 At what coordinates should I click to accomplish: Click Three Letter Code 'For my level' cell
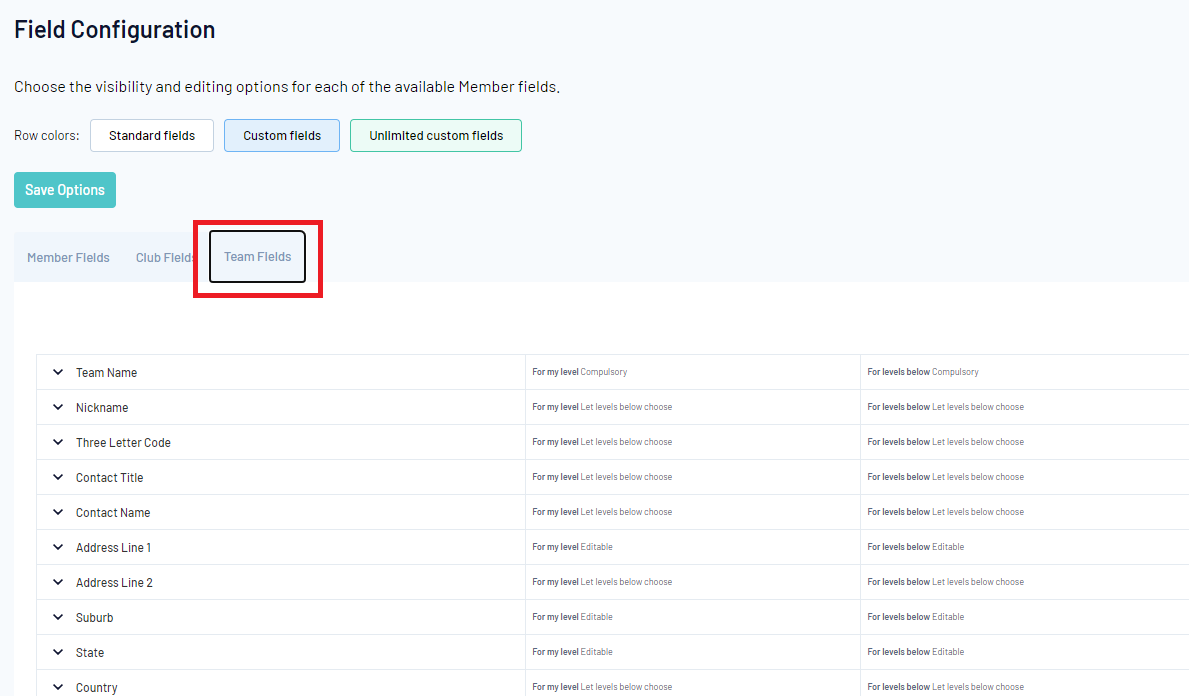click(692, 442)
